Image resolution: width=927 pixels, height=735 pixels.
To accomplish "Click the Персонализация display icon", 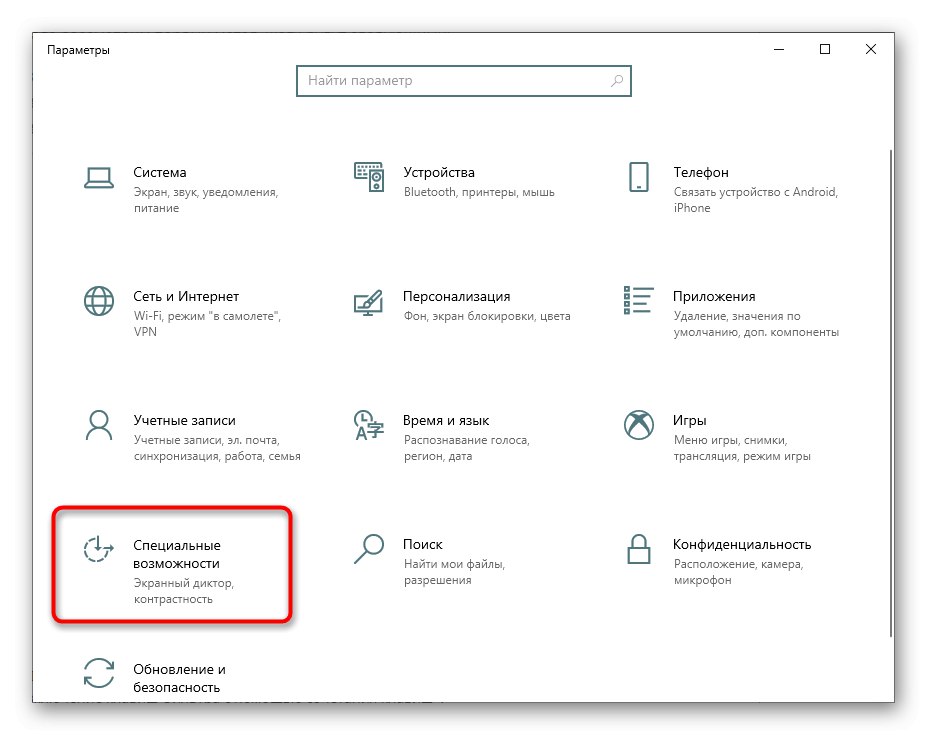I will point(368,301).
